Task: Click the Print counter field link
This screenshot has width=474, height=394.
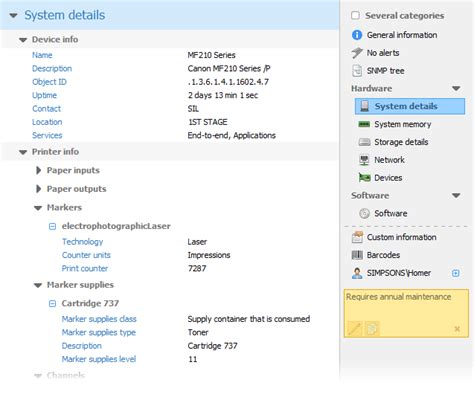Action: (85, 268)
